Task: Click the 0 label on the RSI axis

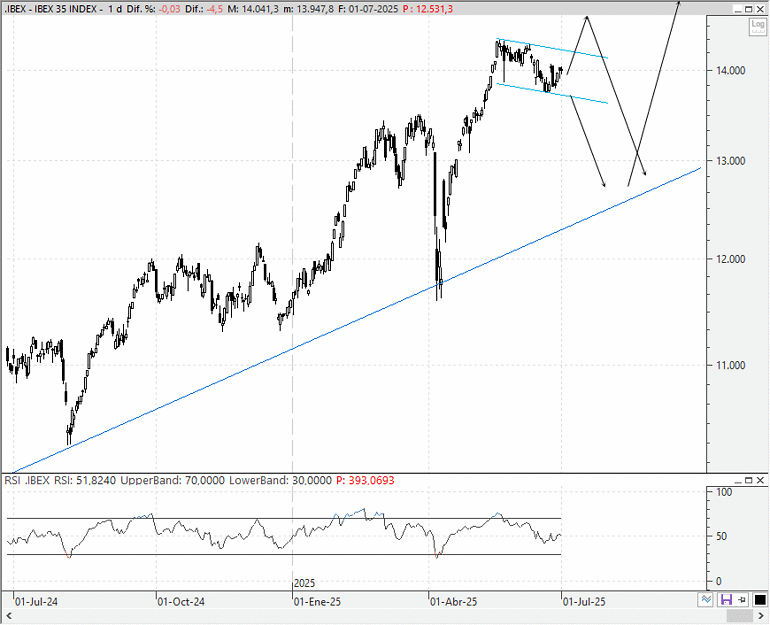Action: pos(719,581)
